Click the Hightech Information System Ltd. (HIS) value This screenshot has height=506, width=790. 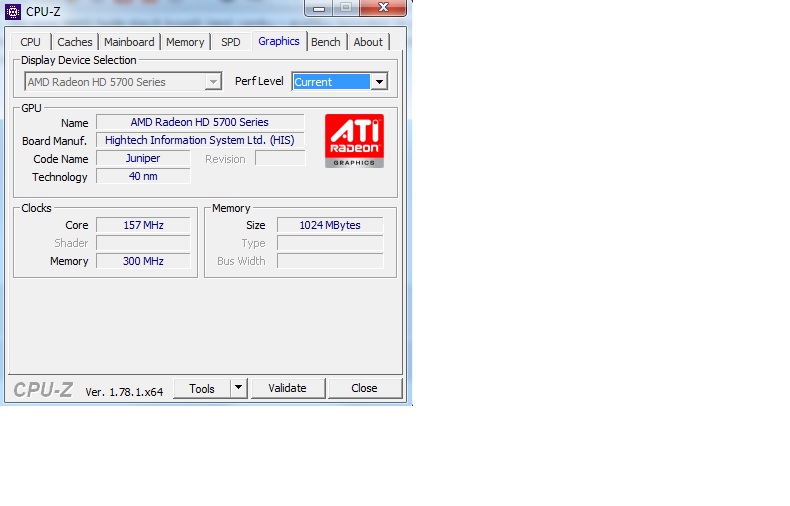[200, 140]
